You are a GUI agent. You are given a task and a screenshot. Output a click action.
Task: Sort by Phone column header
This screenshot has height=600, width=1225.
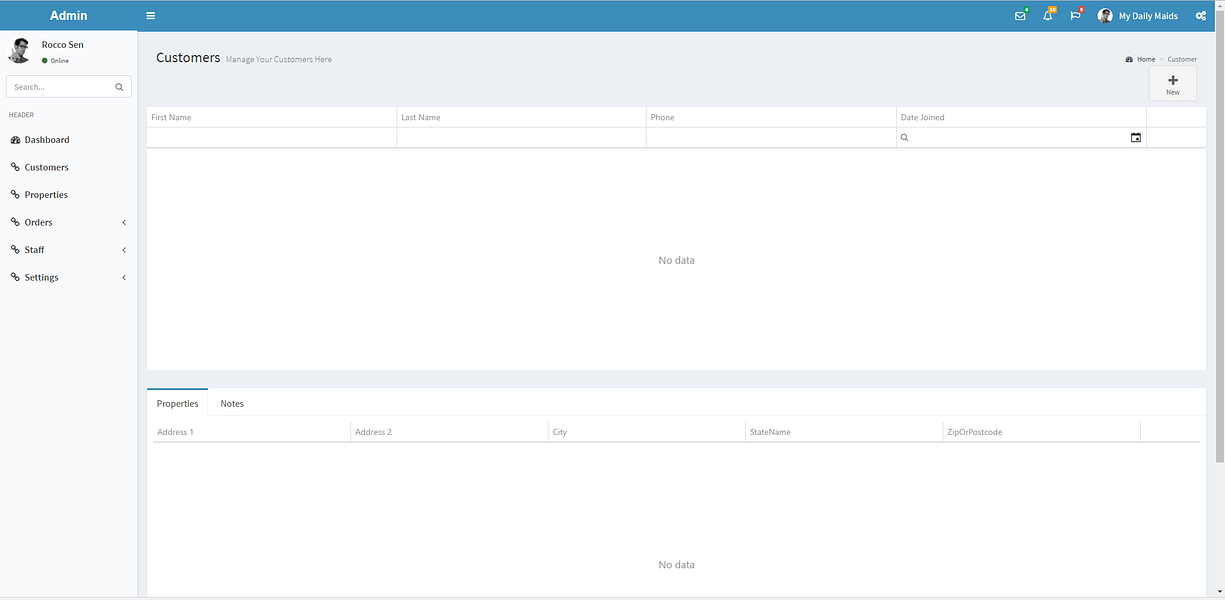coord(771,117)
